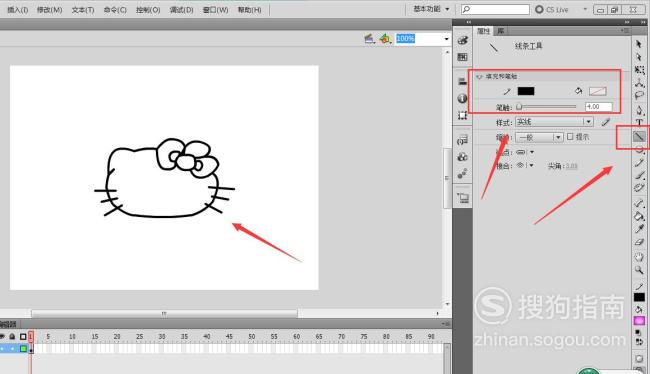This screenshot has height=374, width=650.
Task: Click the black stroke color swatch in Properties
Action: point(526,91)
